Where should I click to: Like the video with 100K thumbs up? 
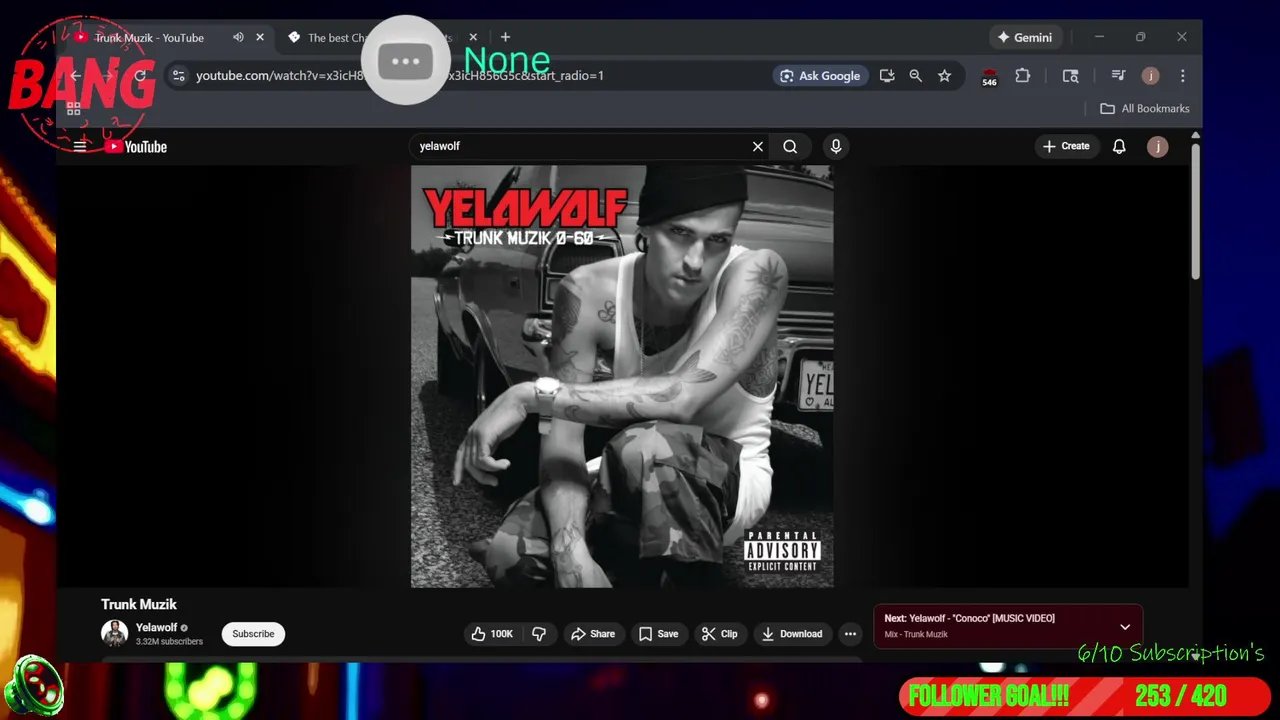click(491, 634)
